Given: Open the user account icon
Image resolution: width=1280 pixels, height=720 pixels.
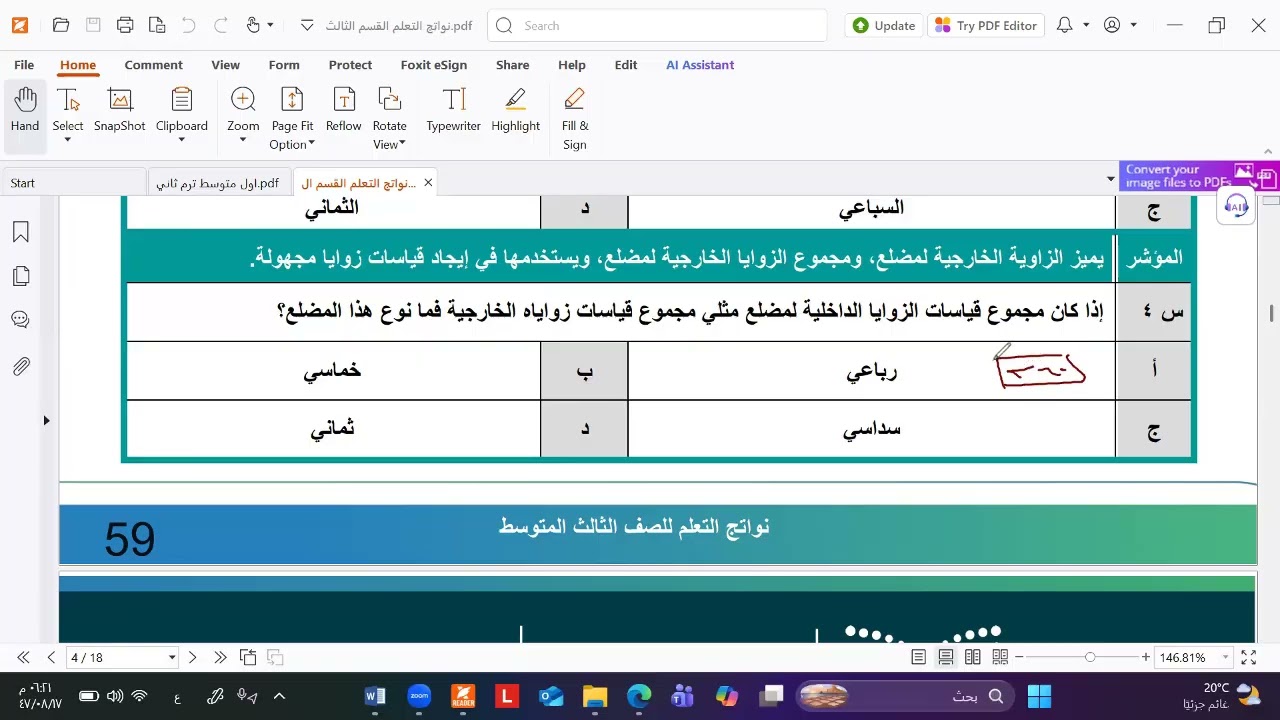Looking at the screenshot, I should 1112,26.
